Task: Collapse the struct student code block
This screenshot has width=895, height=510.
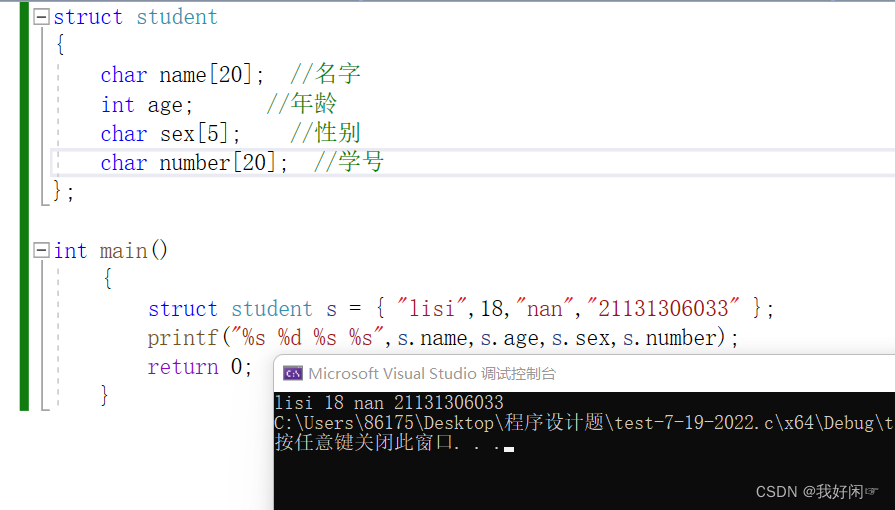Action: [41, 17]
